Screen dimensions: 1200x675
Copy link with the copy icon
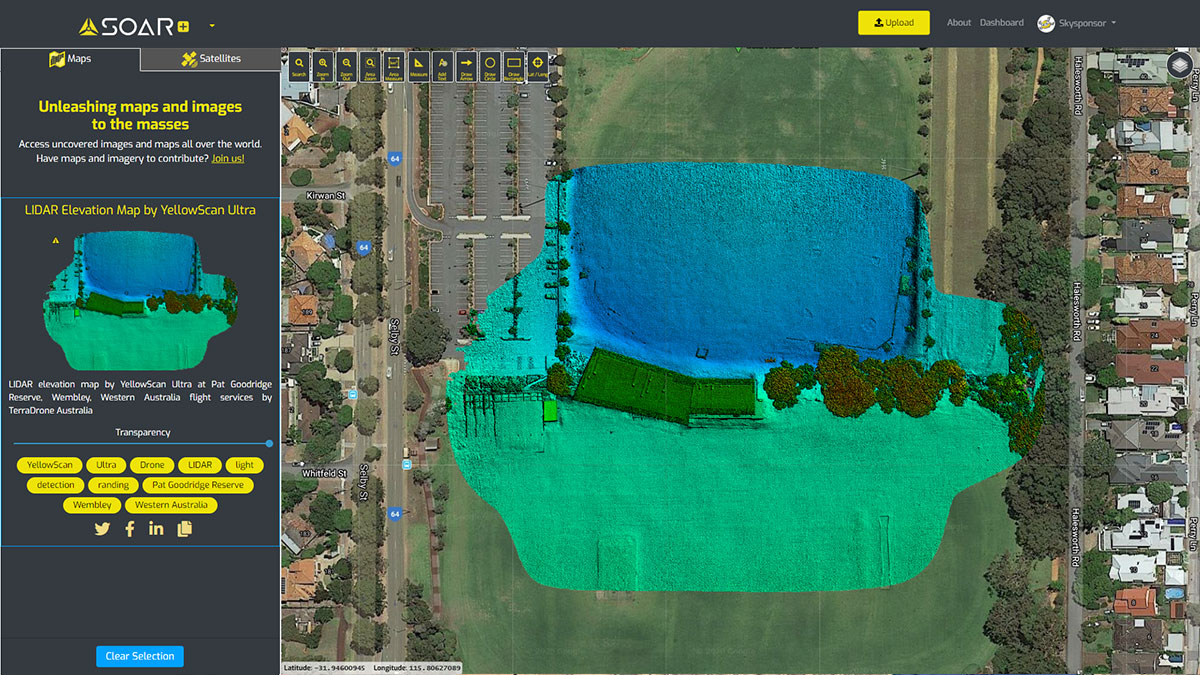tap(184, 529)
